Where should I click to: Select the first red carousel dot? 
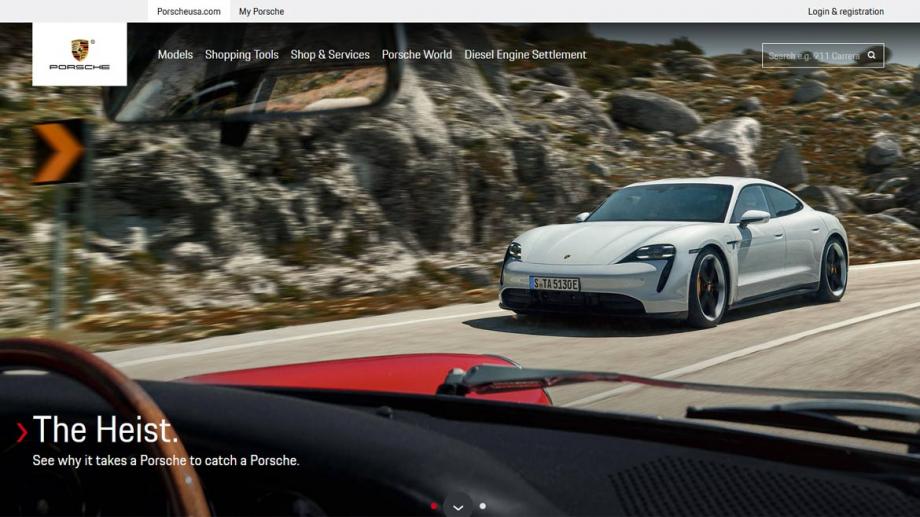click(x=434, y=506)
